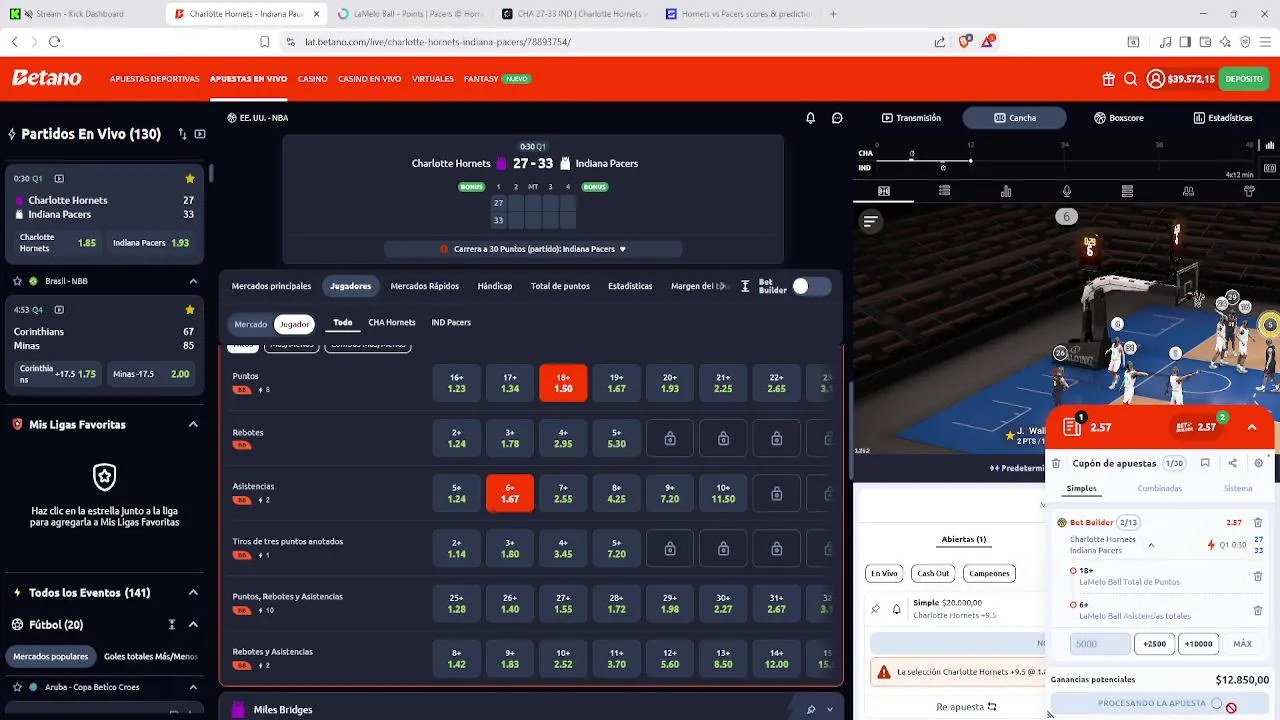This screenshot has width=1280, height=720.
Task: Click the browser address bar URL
Action: click(x=438, y=42)
